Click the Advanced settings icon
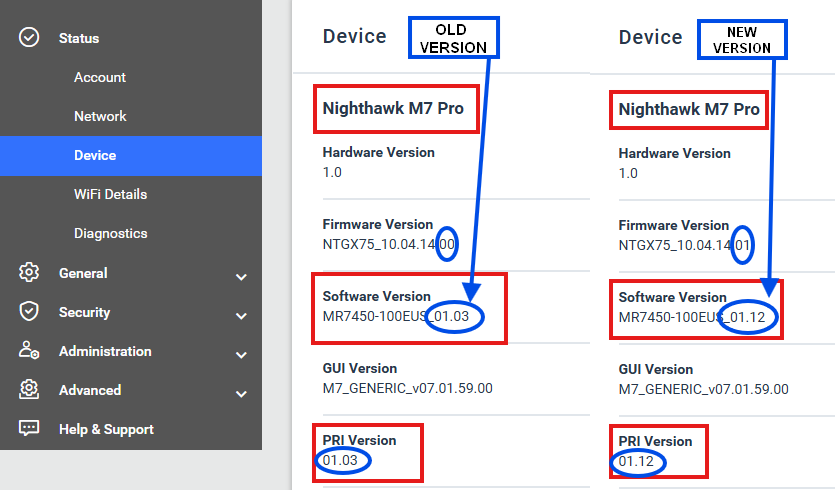Viewport: 835px width, 490px height. [29, 390]
